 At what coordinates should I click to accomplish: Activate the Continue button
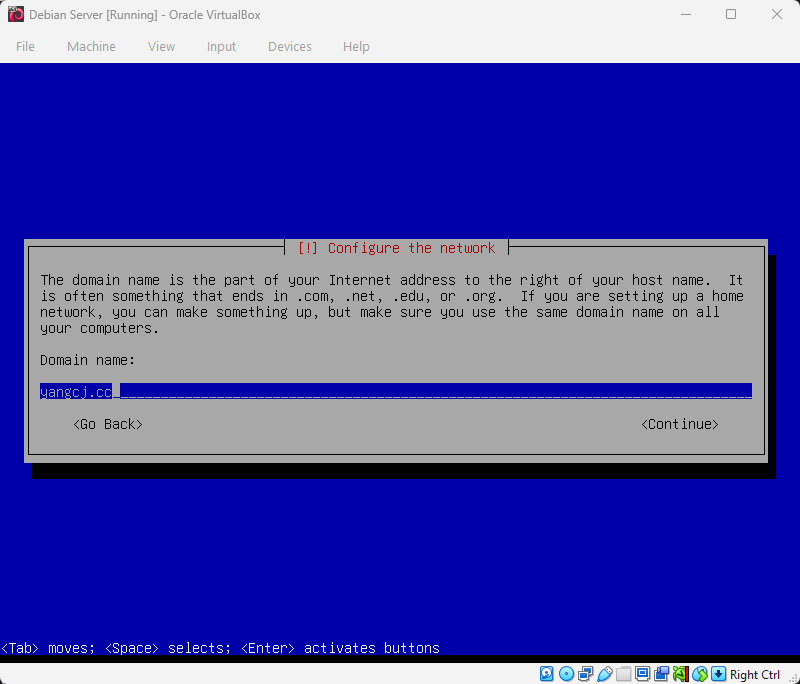pyautogui.click(x=680, y=424)
